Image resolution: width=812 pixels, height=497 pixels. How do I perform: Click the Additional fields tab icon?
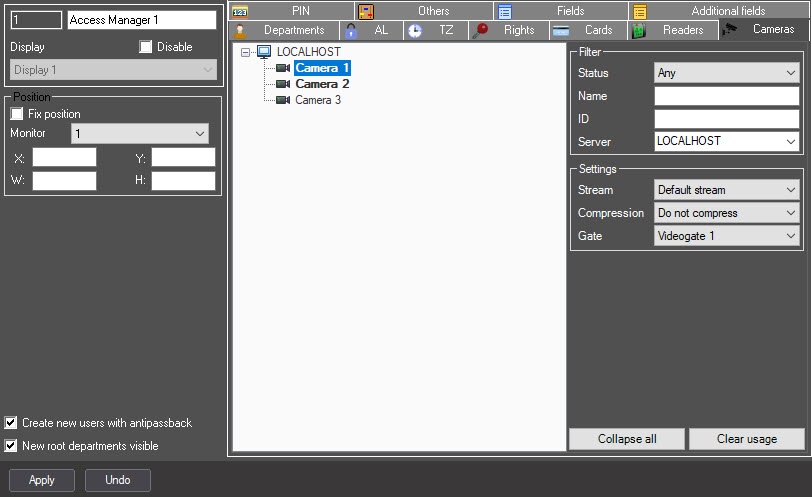640,11
